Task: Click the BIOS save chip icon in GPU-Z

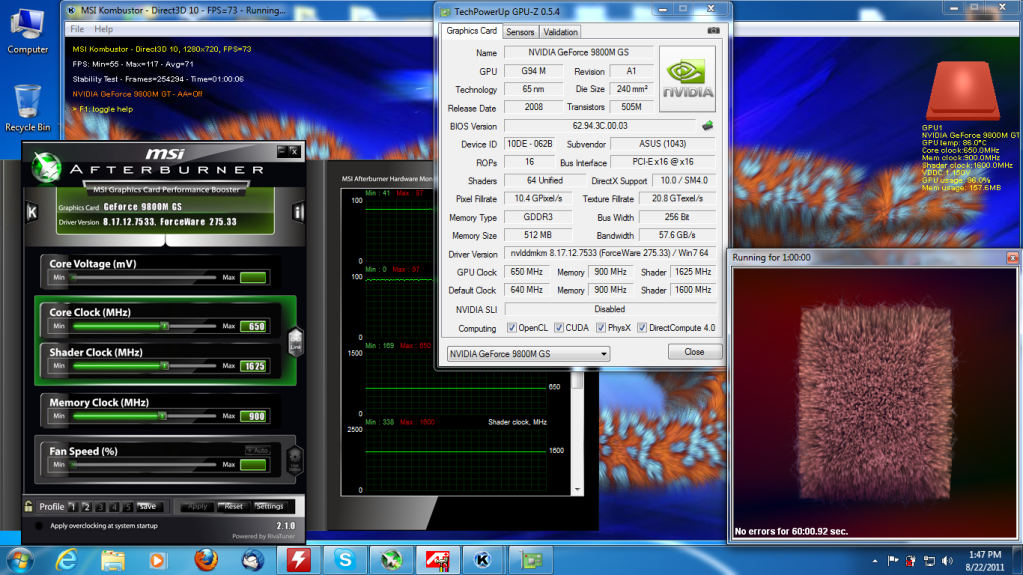Action: pos(707,125)
